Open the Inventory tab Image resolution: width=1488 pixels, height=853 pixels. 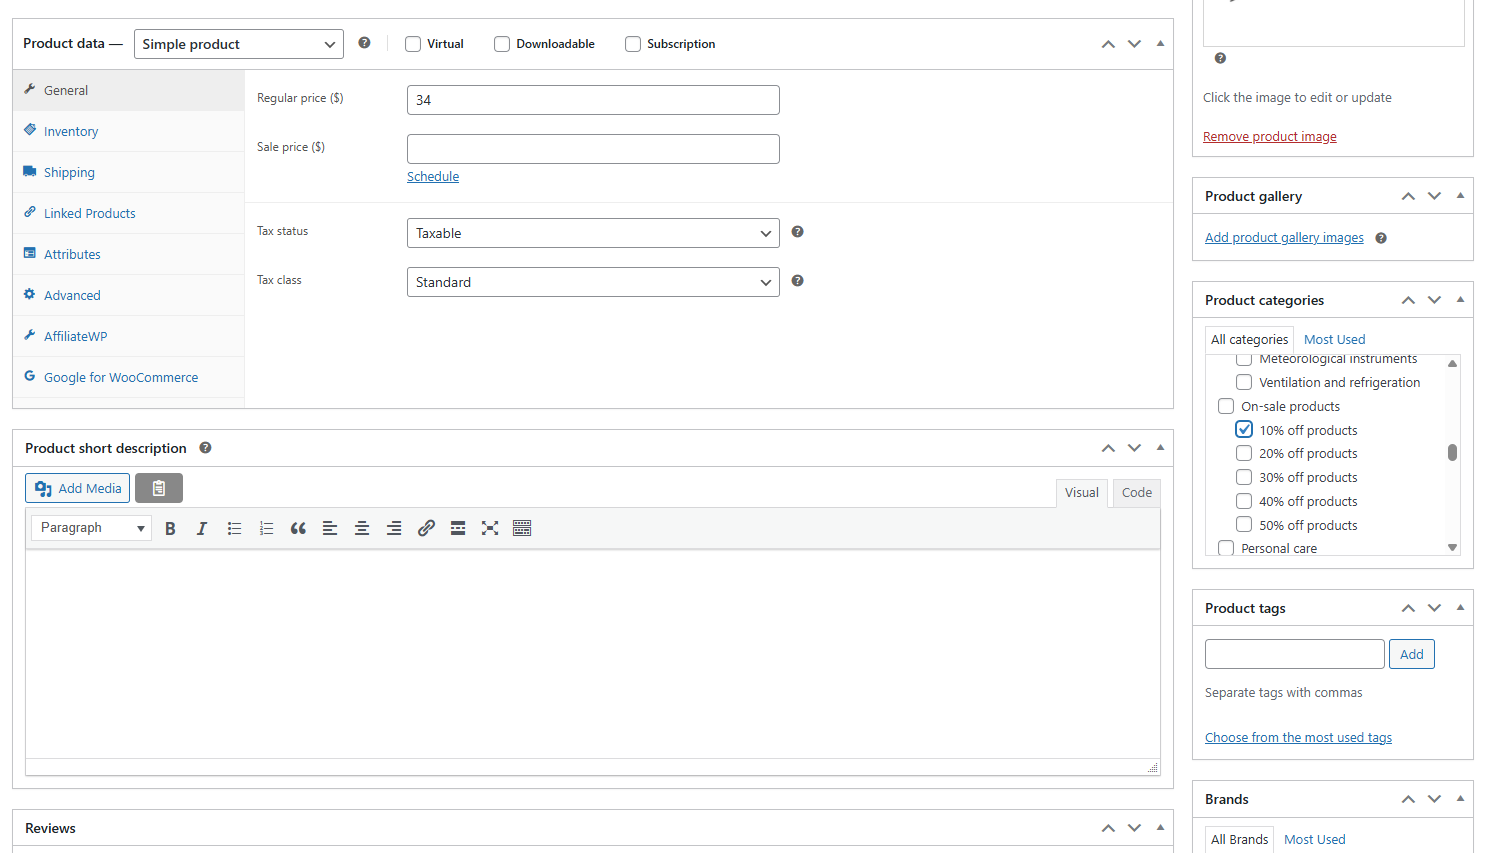pos(71,132)
